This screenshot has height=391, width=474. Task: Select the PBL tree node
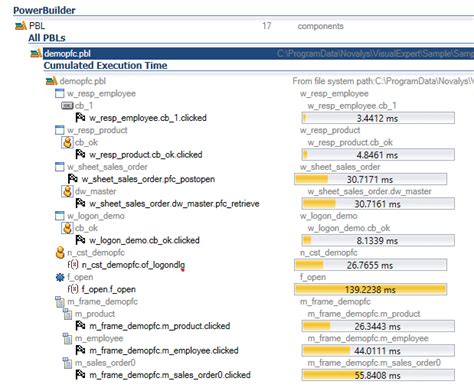[x=37, y=26]
